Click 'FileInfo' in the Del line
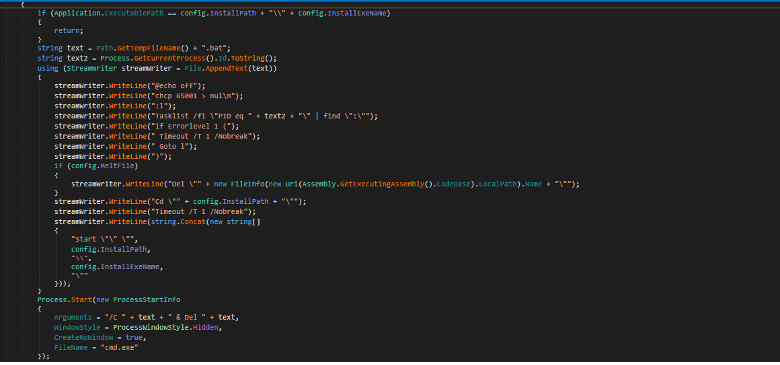This screenshot has height=365, width=780. (248, 184)
